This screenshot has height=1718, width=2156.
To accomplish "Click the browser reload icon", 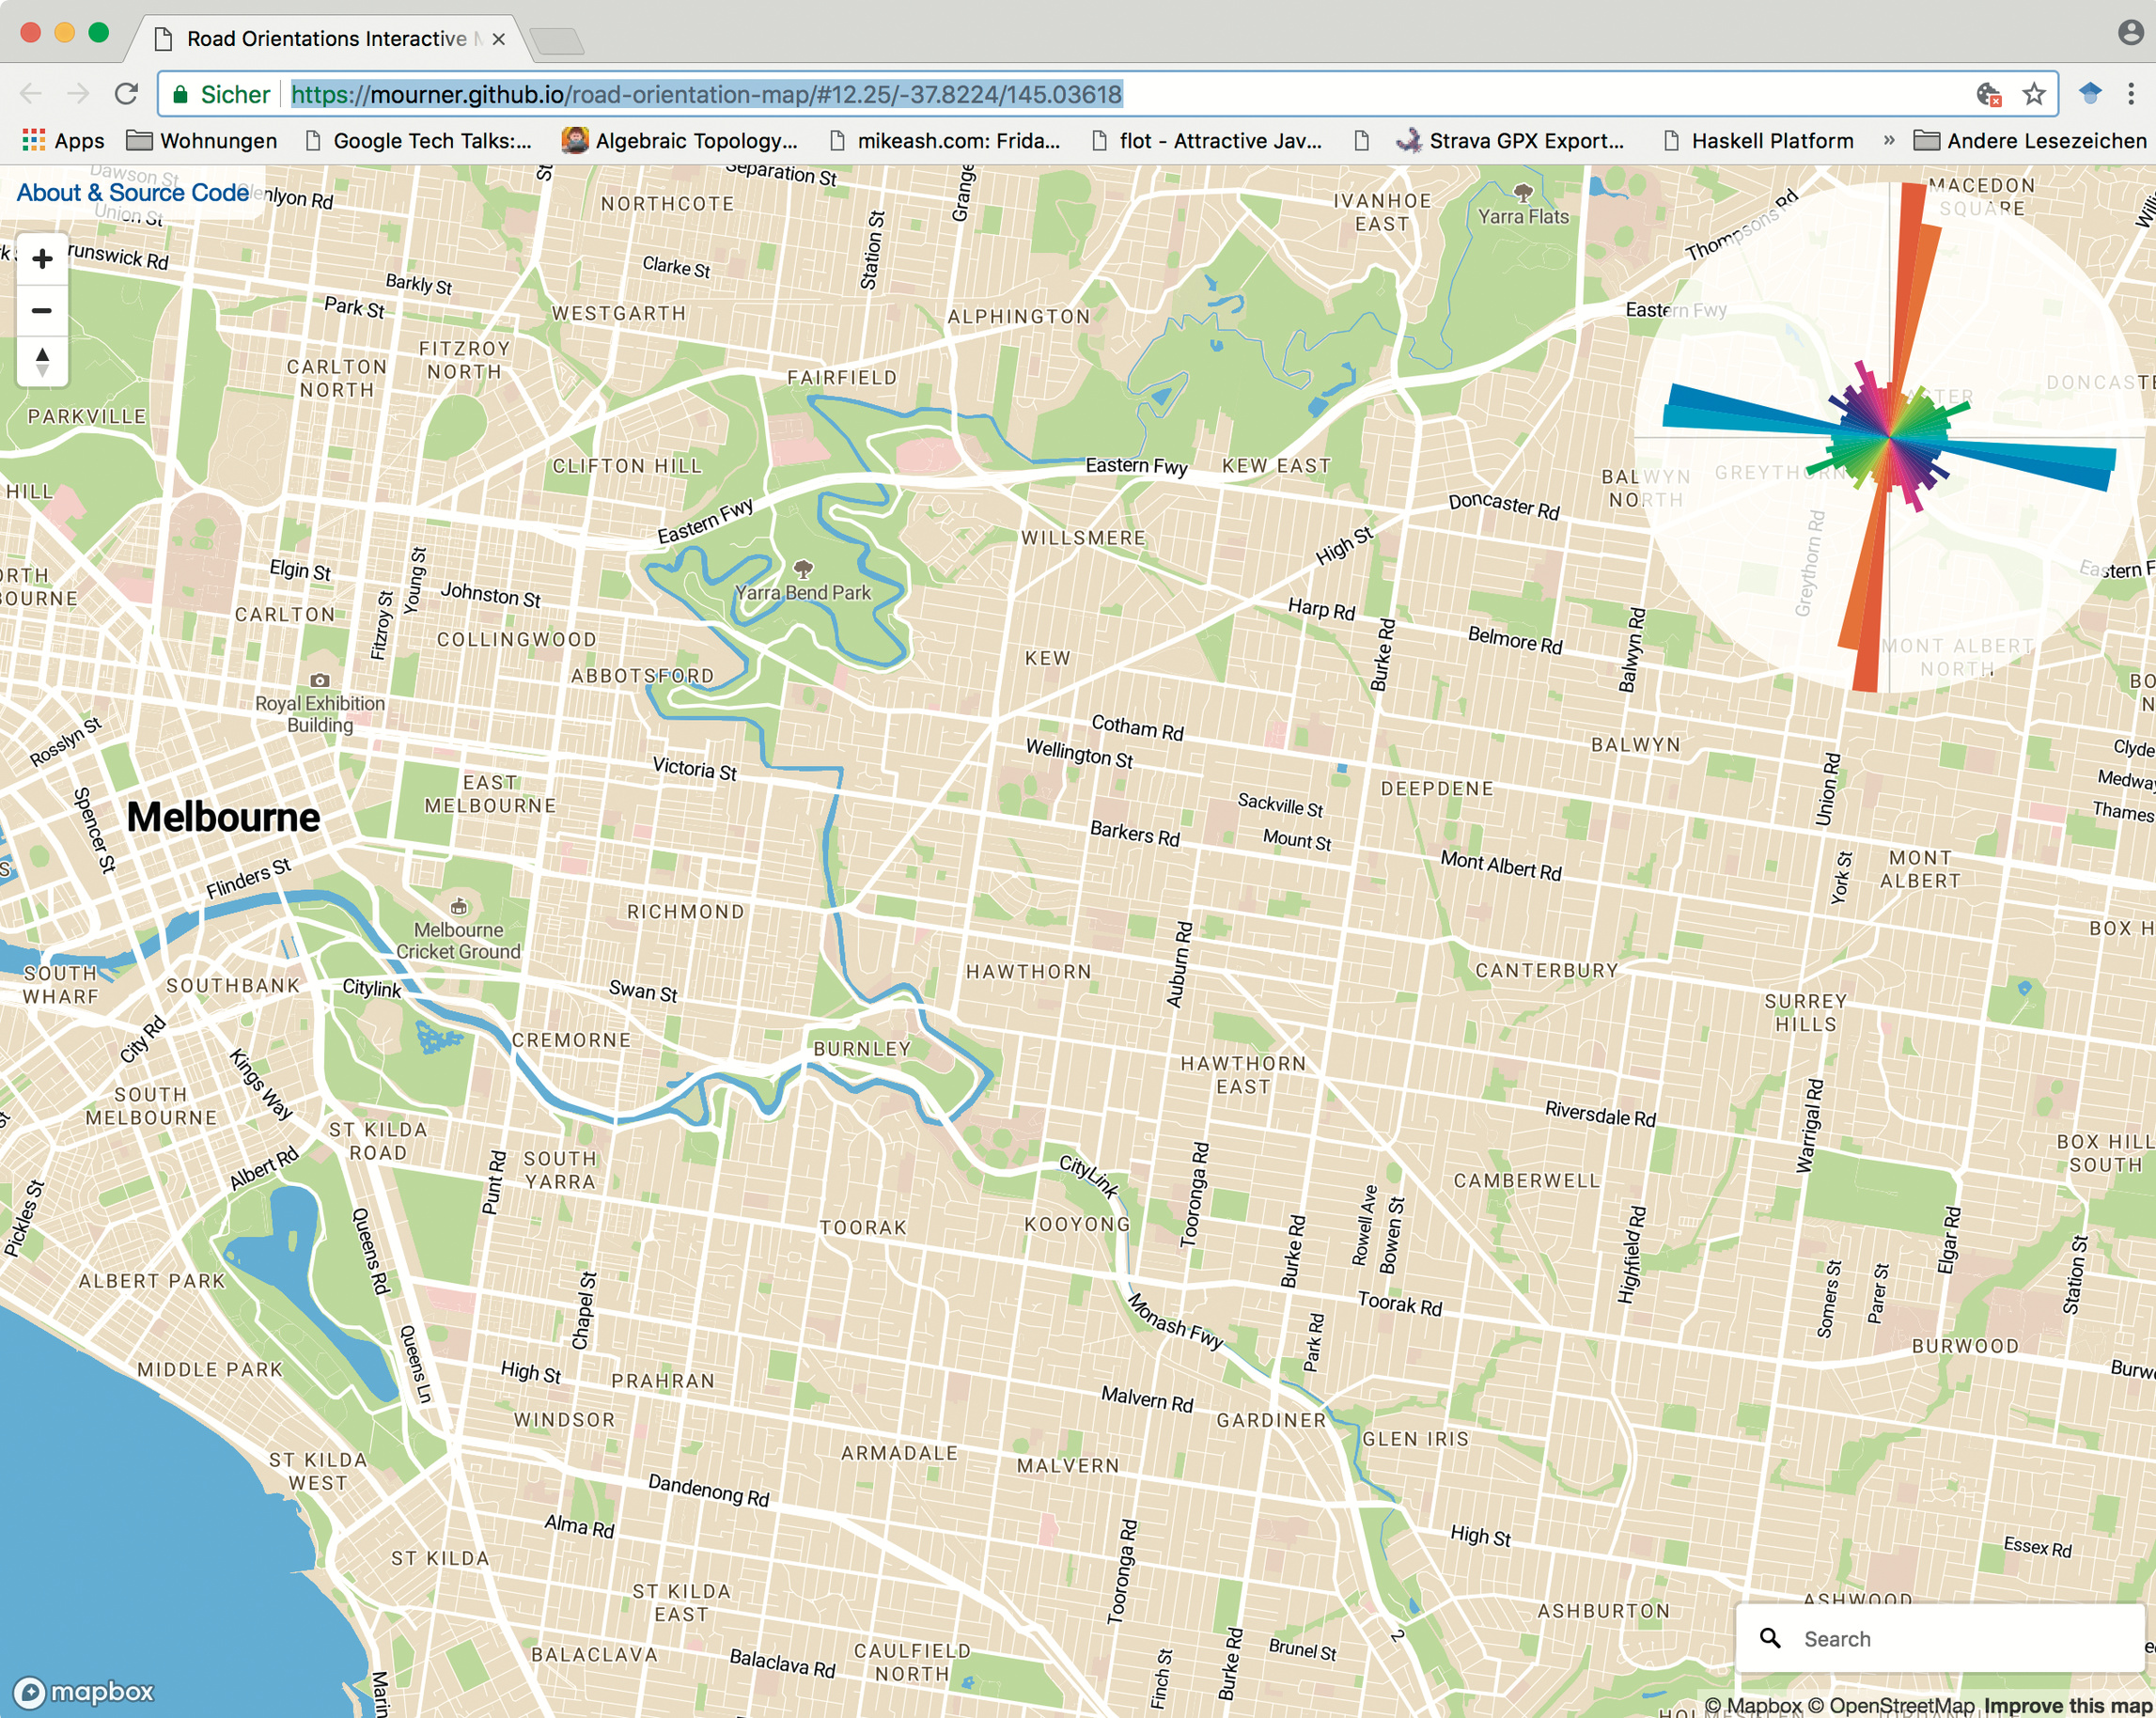I will [x=126, y=94].
